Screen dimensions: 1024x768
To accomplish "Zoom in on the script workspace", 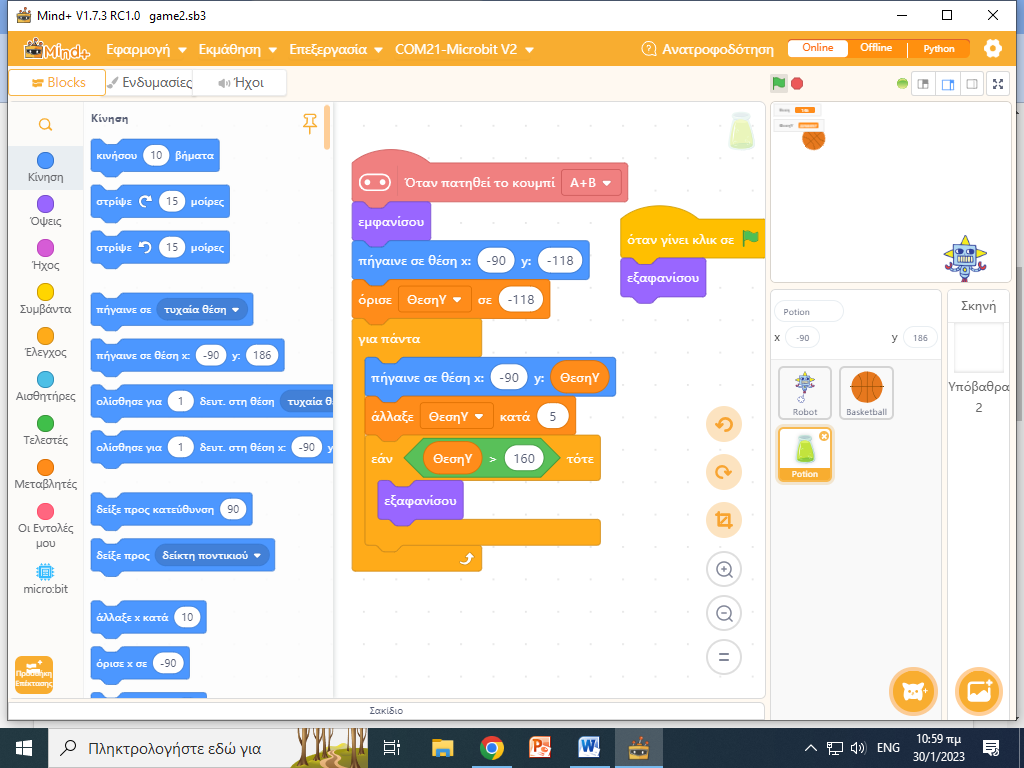I will (x=723, y=570).
